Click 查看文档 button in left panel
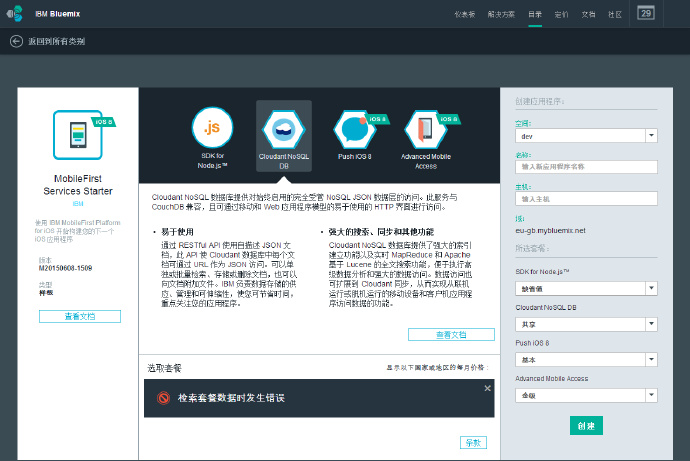Screen dimensions: 690x461 (80, 316)
